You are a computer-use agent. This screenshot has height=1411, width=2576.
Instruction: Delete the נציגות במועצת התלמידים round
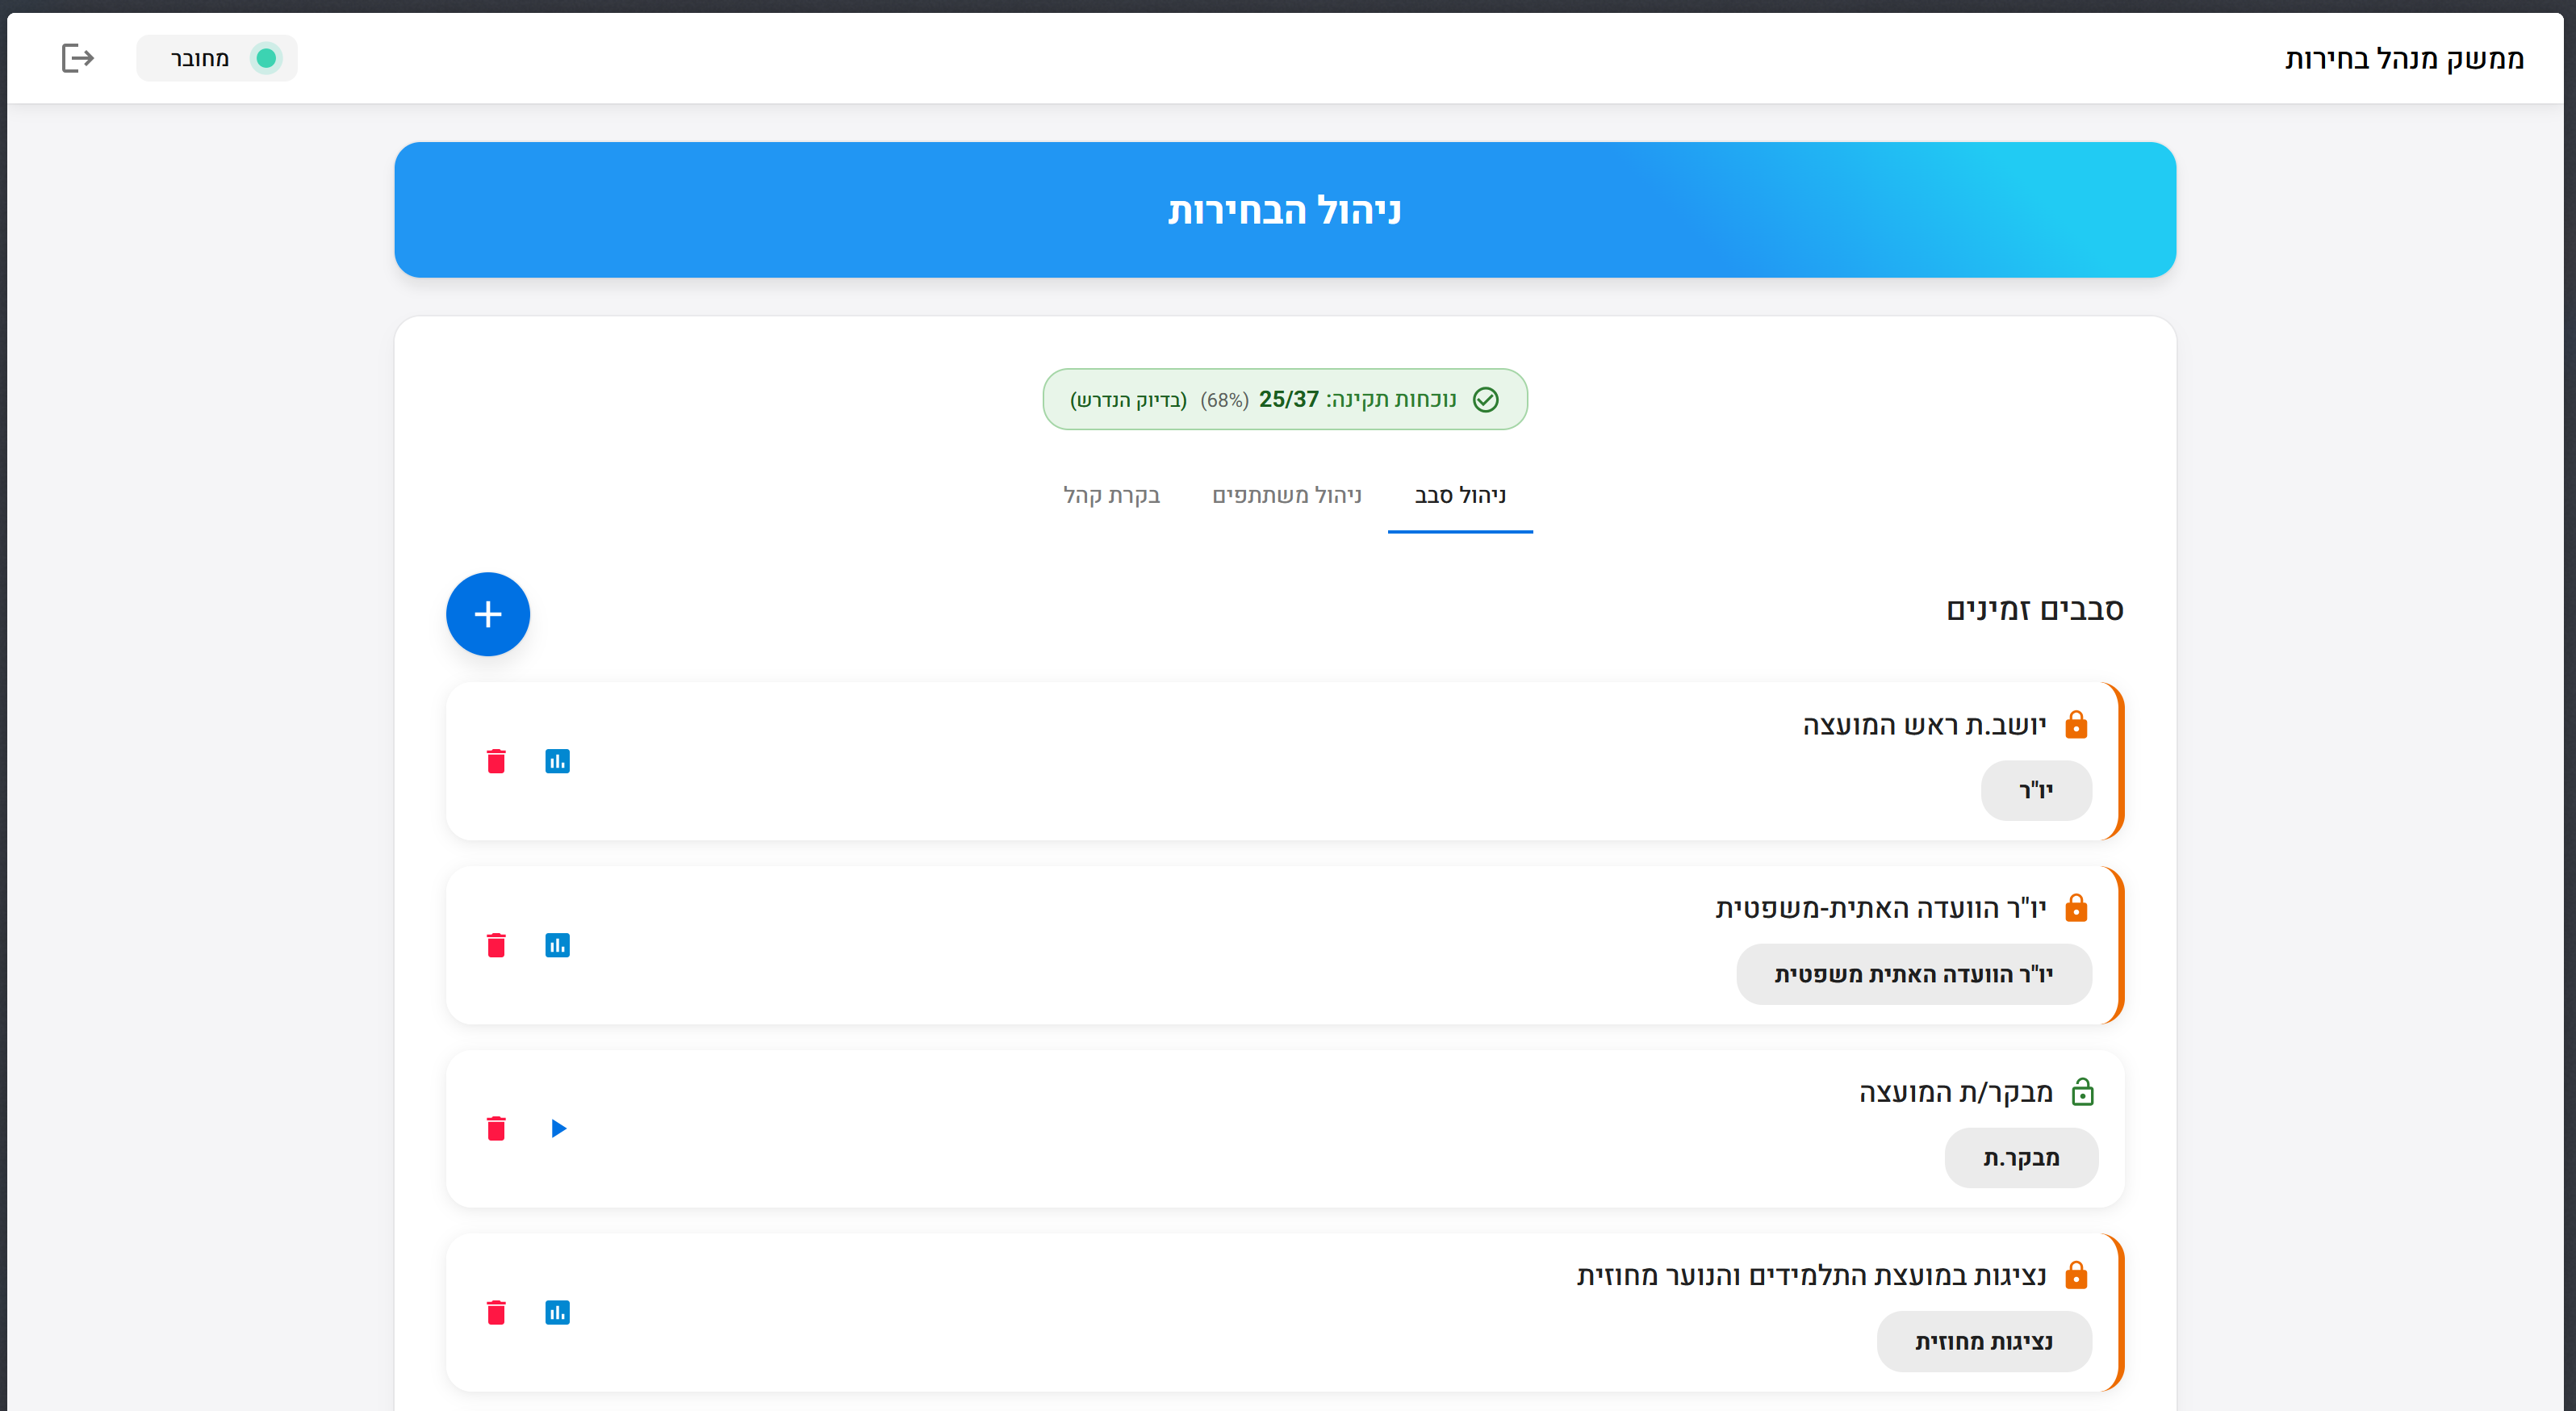click(496, 1312)
